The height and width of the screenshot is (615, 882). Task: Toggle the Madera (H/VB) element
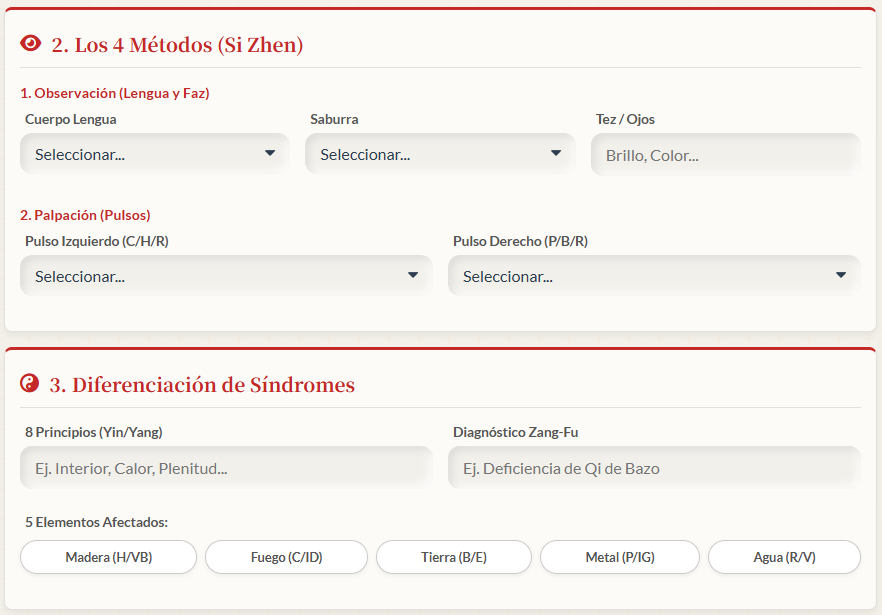pos(108,557)
